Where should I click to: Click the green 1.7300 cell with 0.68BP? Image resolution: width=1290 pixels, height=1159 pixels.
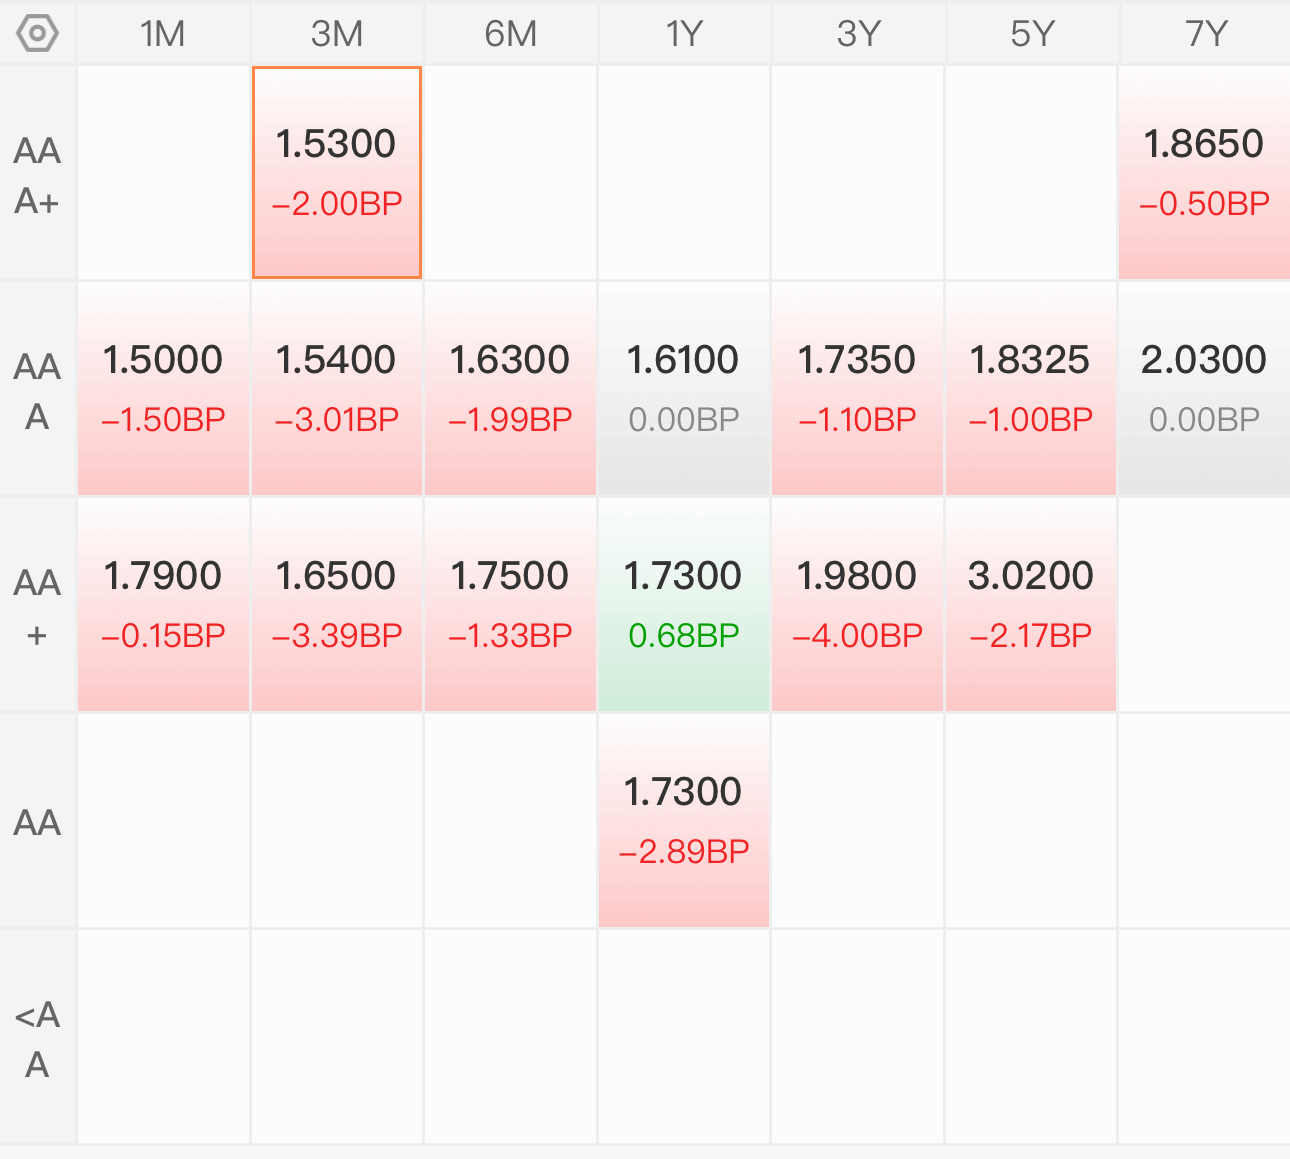click(684, 605)
